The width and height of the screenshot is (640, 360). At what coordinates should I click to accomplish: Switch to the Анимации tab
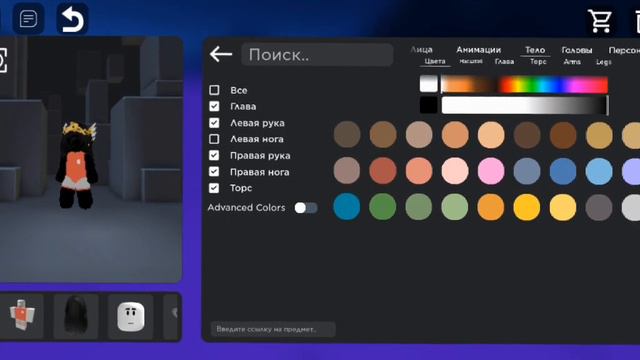tap(478, 50)
